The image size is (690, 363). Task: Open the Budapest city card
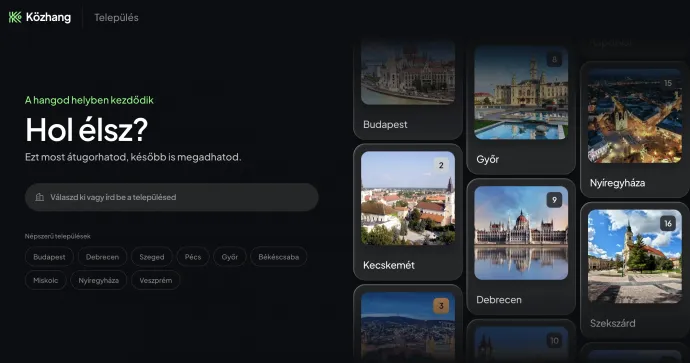[x=408, y=89]
